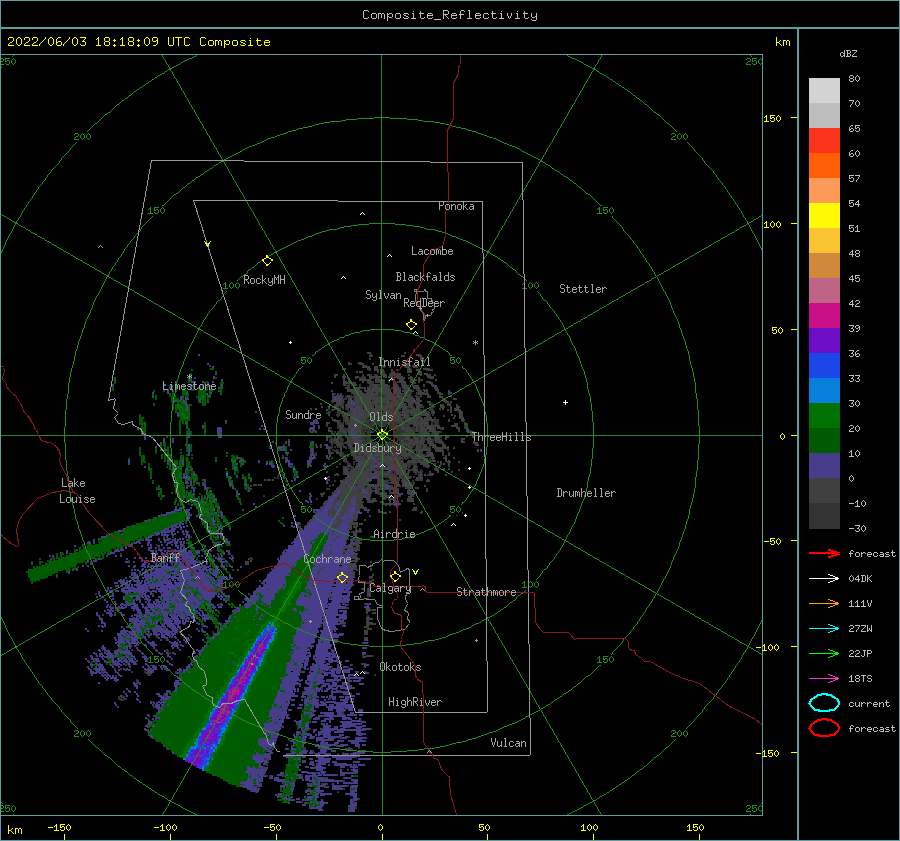This screenshot has width=900, height=841.
Task: Click the white 04DK arrow legend icon
Action: 824,579
